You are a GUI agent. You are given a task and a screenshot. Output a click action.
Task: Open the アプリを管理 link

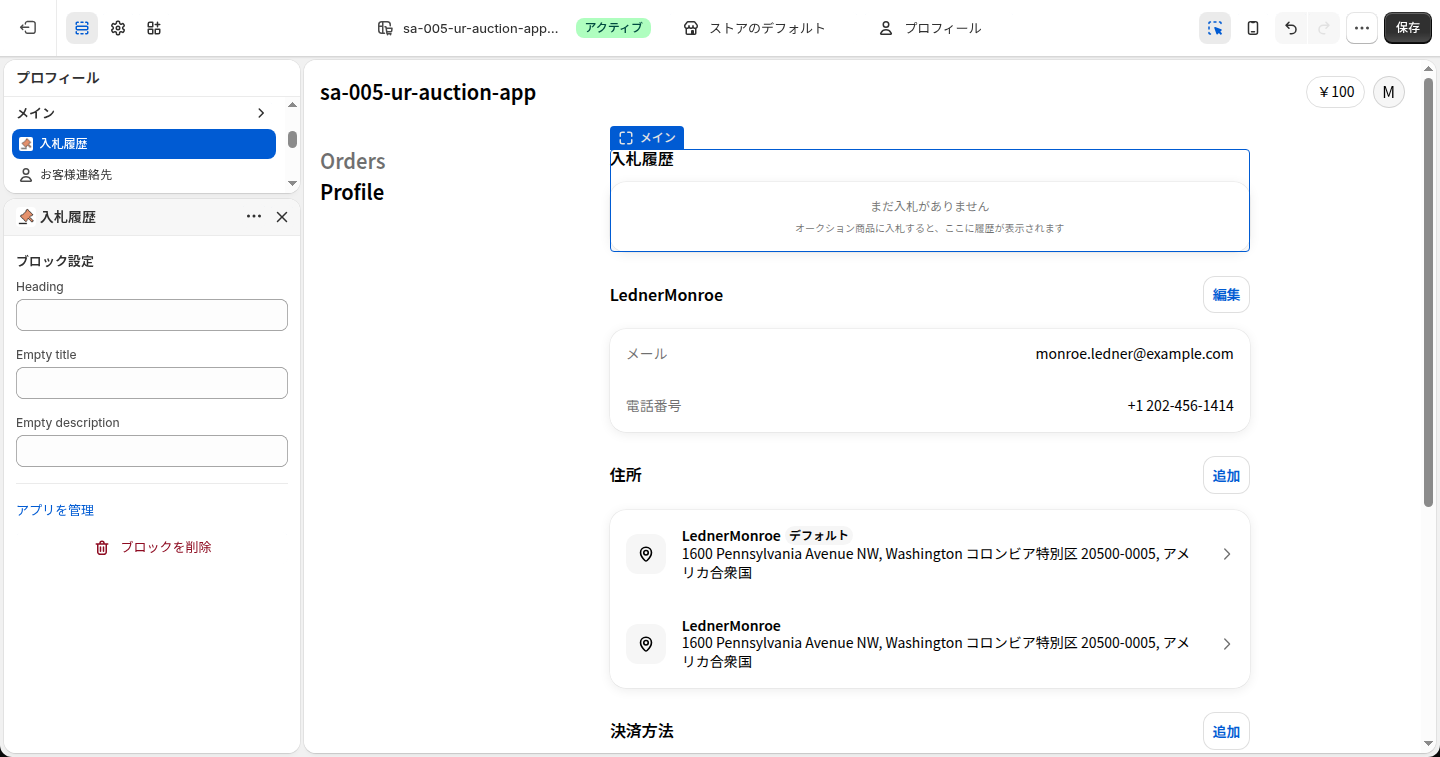coord(55,510)
